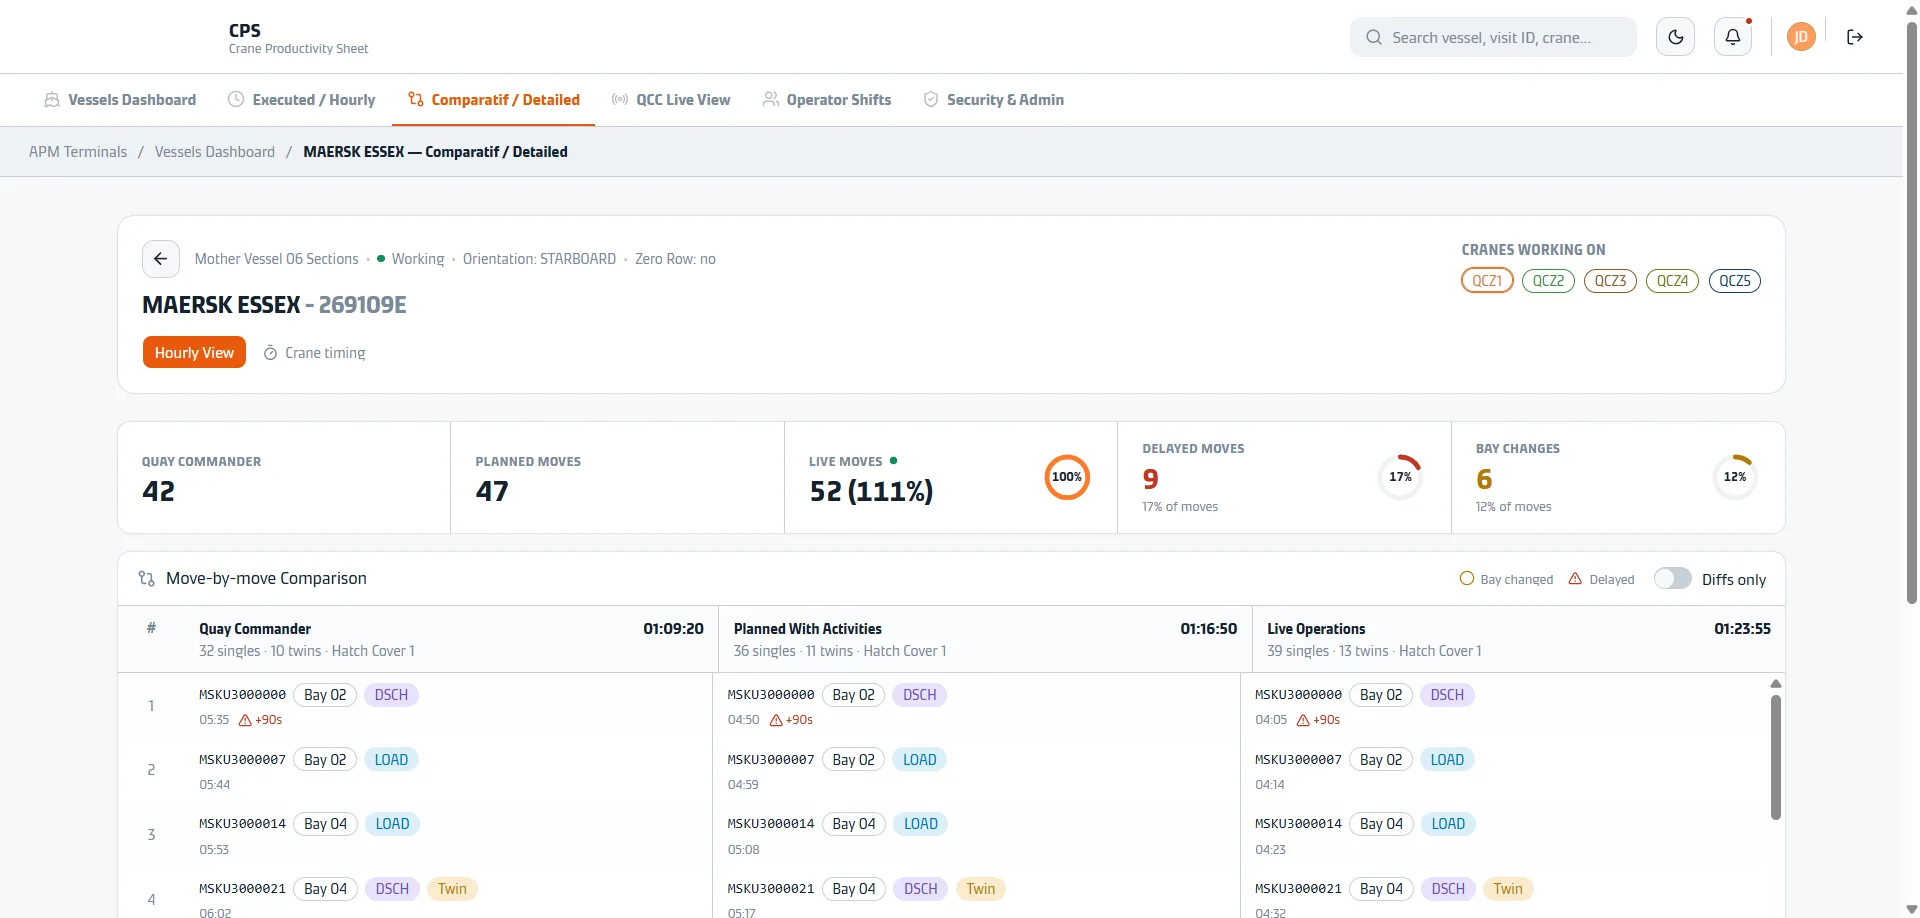
Task: Click the LOAD tag in Live Operations row 2
Action: [1447, 760]
